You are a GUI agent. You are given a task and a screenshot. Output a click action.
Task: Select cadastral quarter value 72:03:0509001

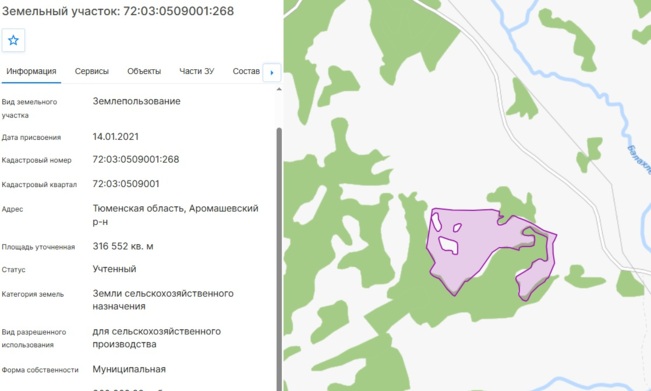pos(126,184)
